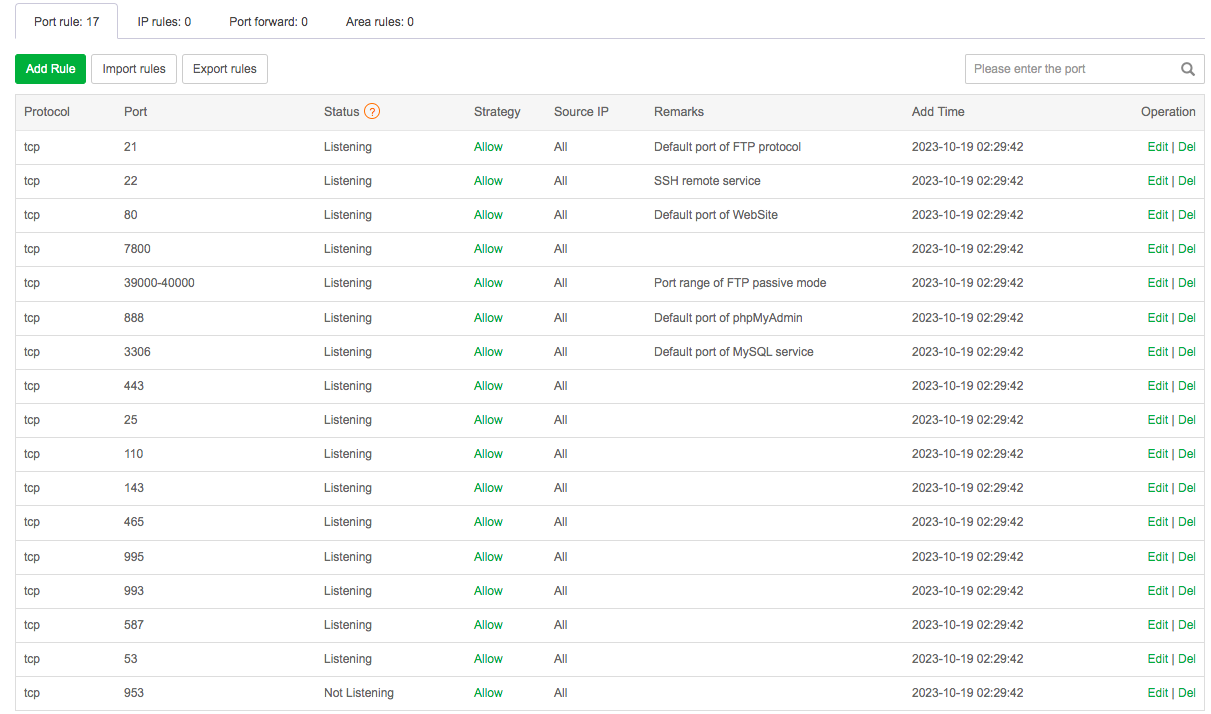
Task: Open the Port rule tab
Action: [x=66, y=21]
